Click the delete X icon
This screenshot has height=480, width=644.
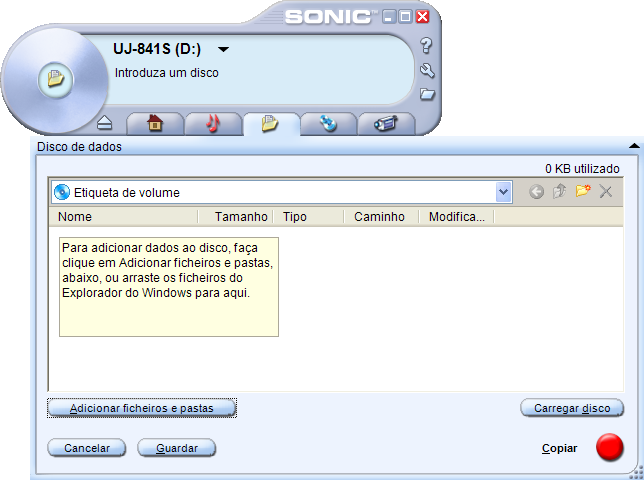point(606,191)
